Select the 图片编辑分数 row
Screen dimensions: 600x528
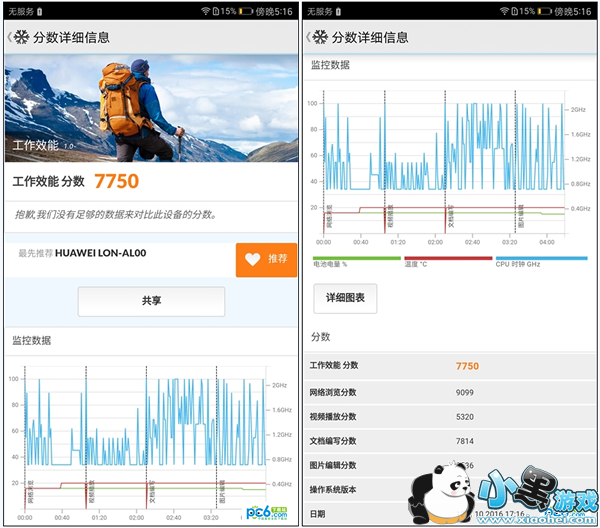(450, 465)
